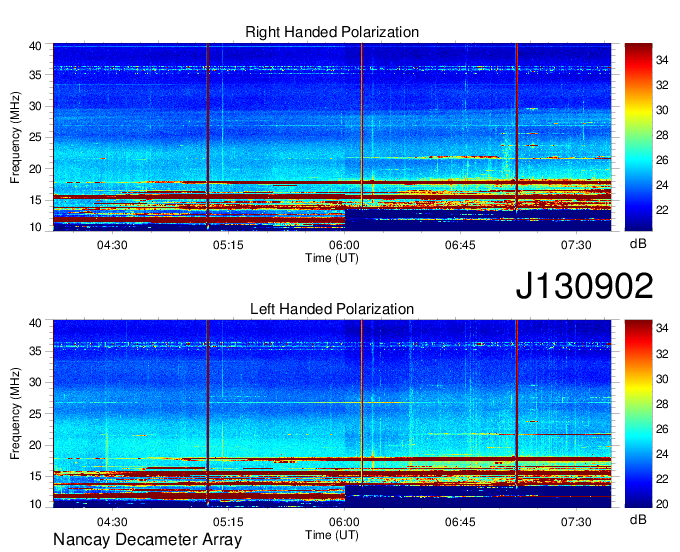Click the 30 MHz tick on right-handed plot
Viewport: 680px width, 552px height.
[x=36, y=106]
